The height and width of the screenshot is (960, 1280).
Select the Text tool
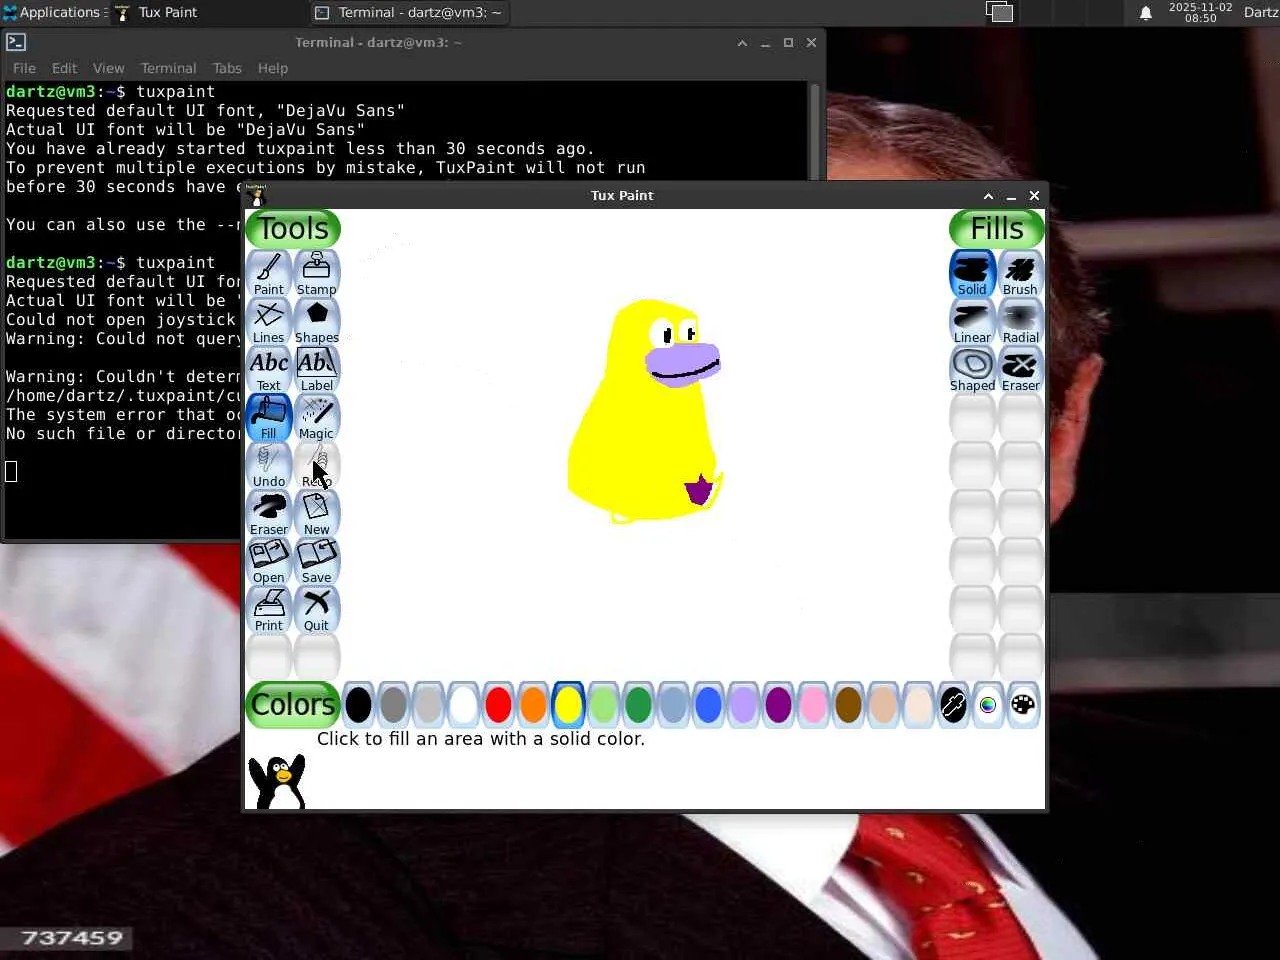pos(269,370)
